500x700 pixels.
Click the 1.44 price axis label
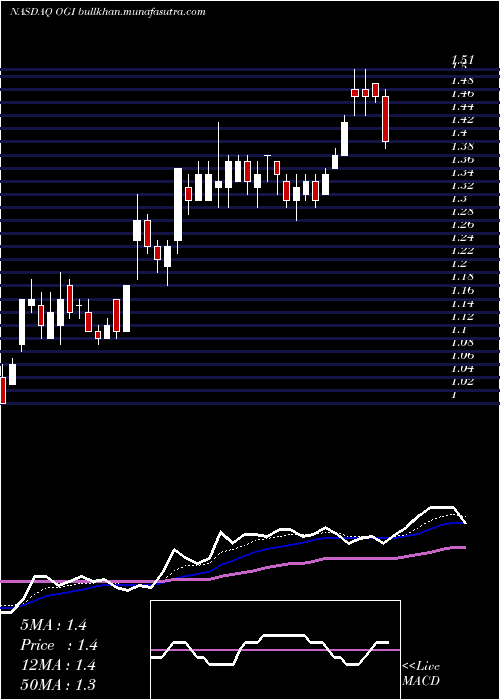[462, 107]
